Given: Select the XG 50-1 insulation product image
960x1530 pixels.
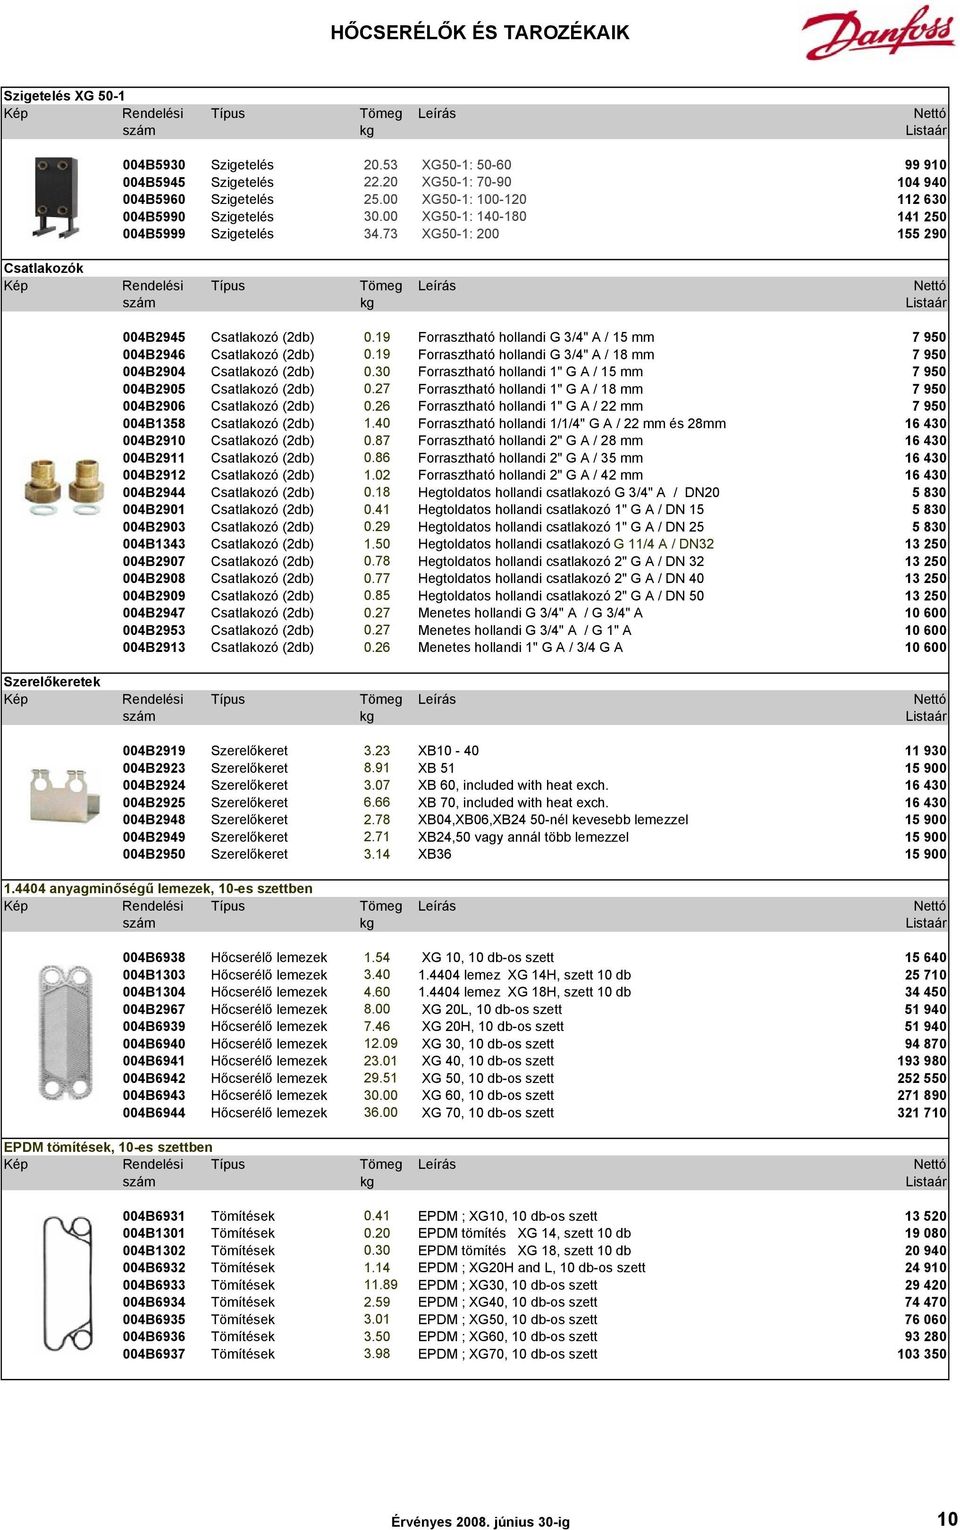Looking at the screenshot, I should click(57, 197).
